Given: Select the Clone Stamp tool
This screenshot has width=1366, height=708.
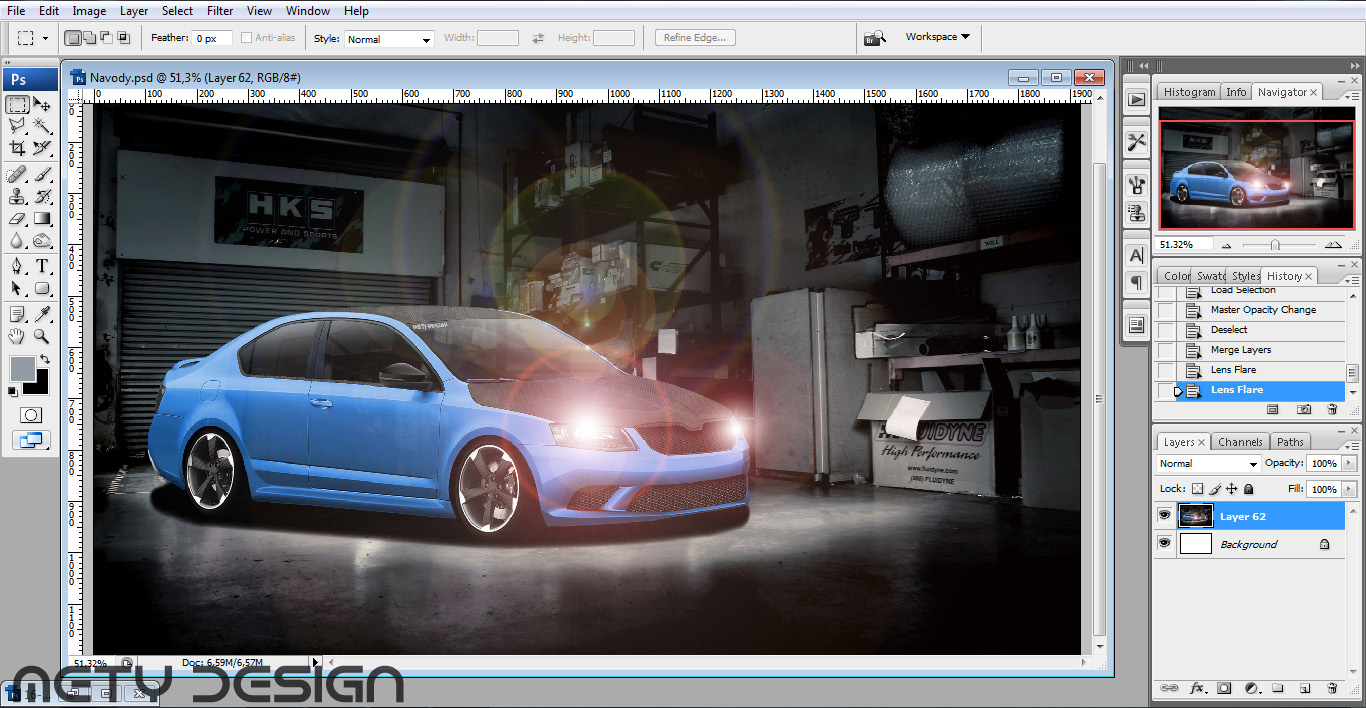Looking at the screenshot, I should pos(17,197).
